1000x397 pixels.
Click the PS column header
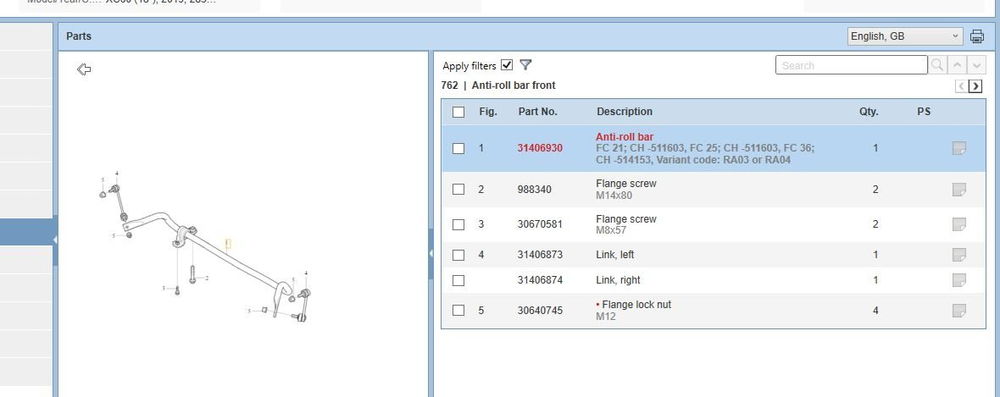[x=923, y=111]
